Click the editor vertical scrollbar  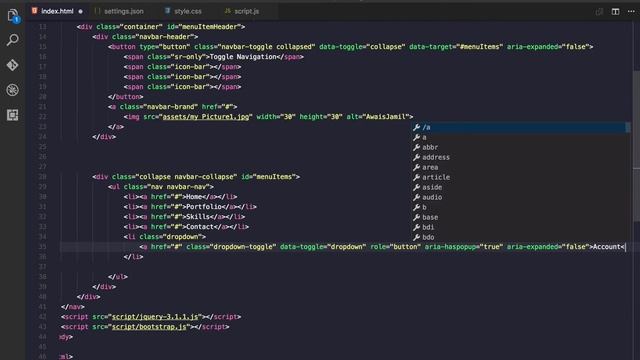tap(636, 147)
